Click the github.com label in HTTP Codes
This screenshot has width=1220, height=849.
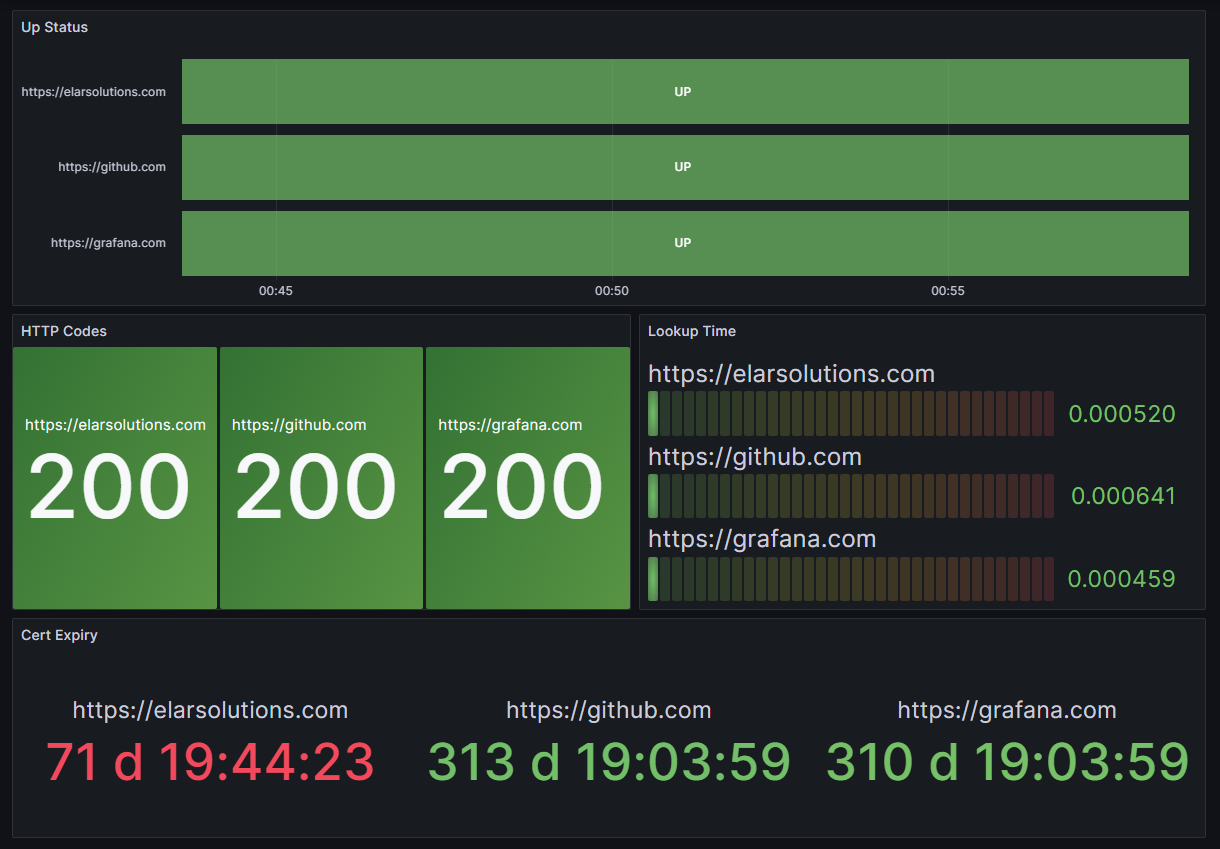[299, 425]
